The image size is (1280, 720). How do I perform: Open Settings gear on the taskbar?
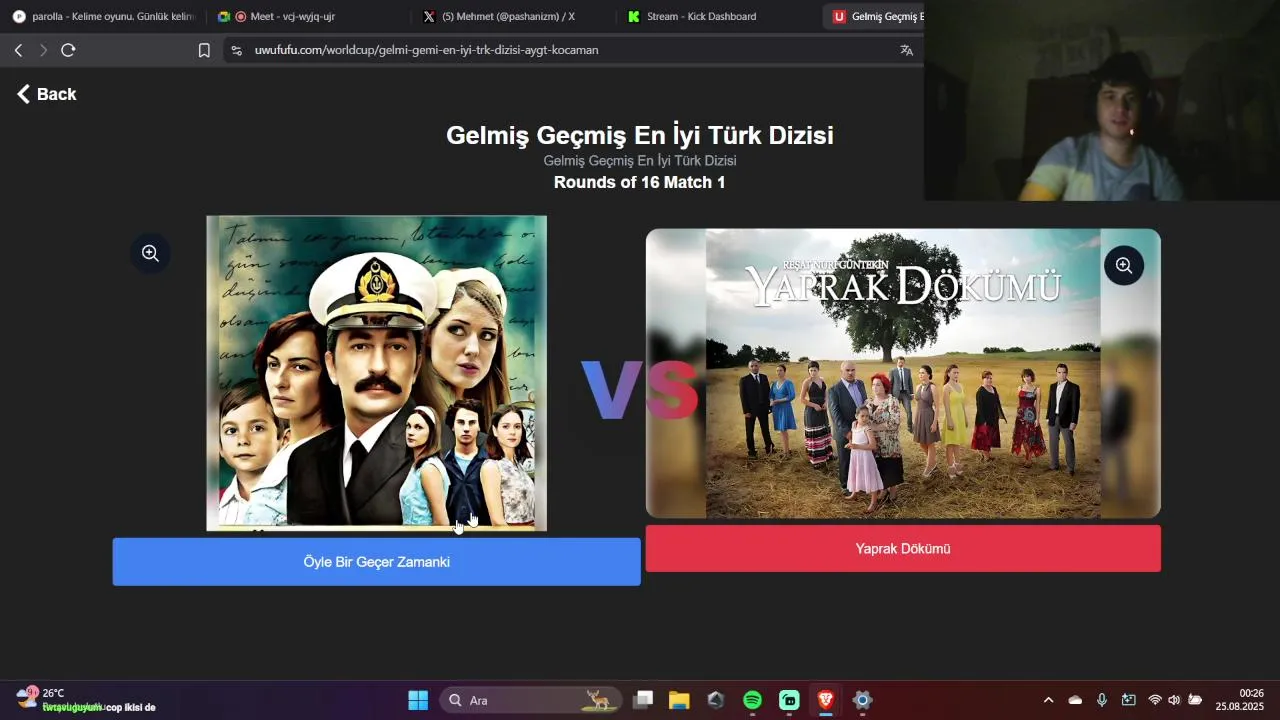pyautogui.click(x=862, y=700)
